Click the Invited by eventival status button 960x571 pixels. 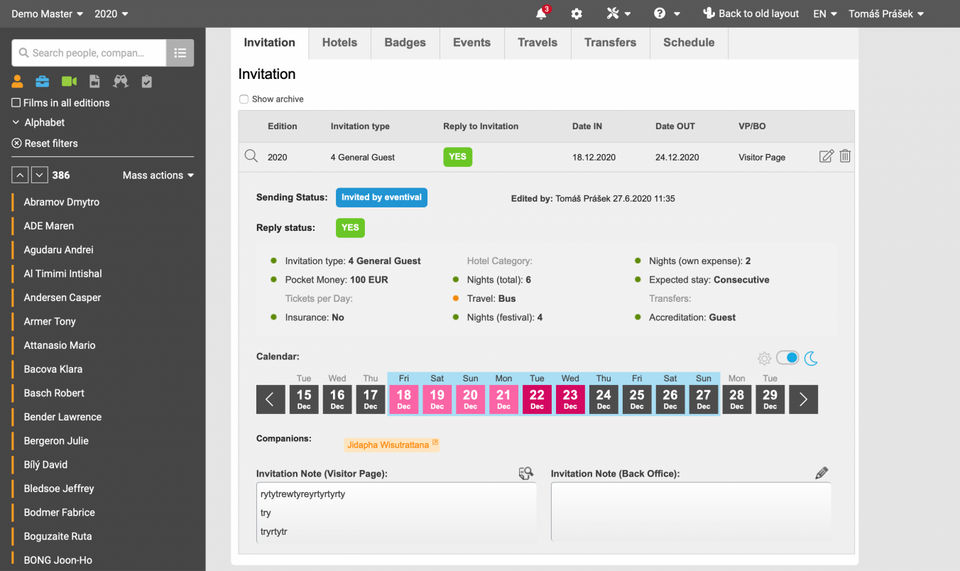381,197
